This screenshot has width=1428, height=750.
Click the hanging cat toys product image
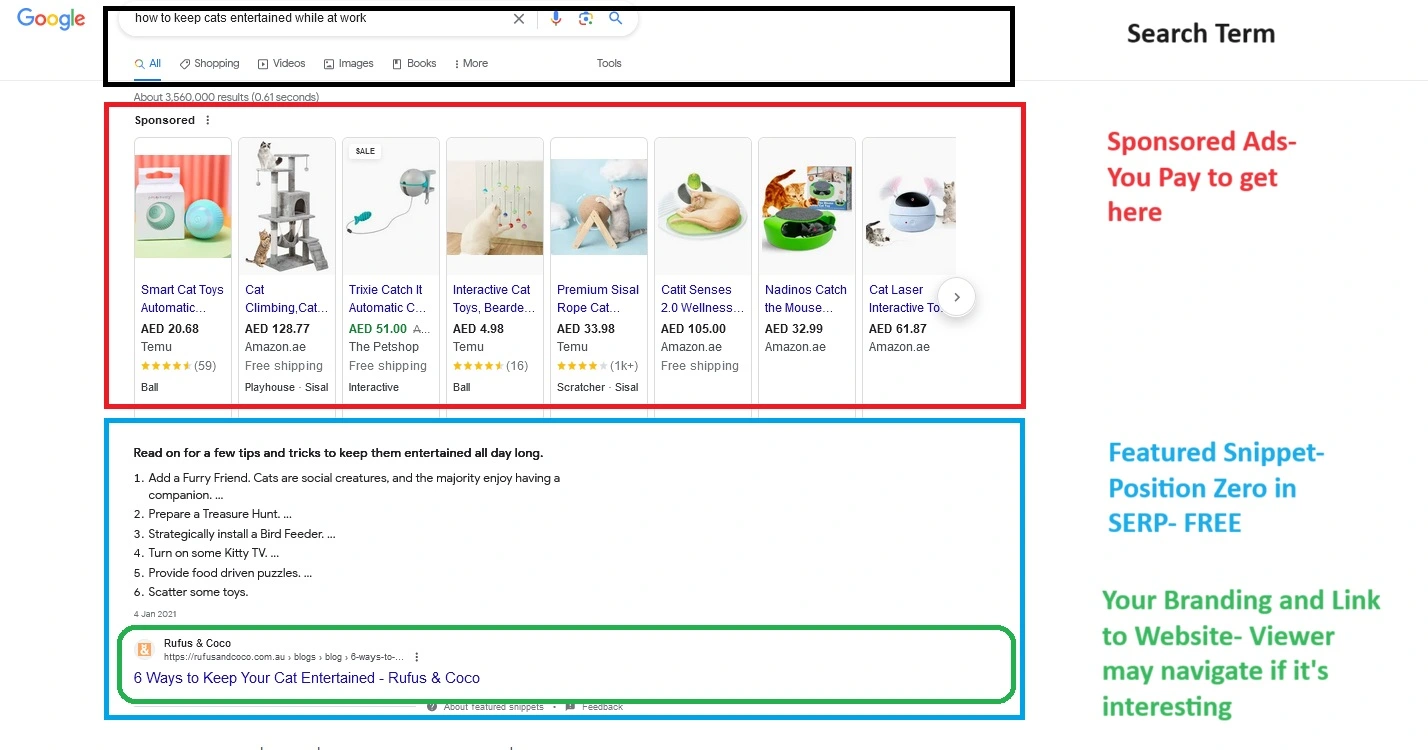[x=495, y=206]
